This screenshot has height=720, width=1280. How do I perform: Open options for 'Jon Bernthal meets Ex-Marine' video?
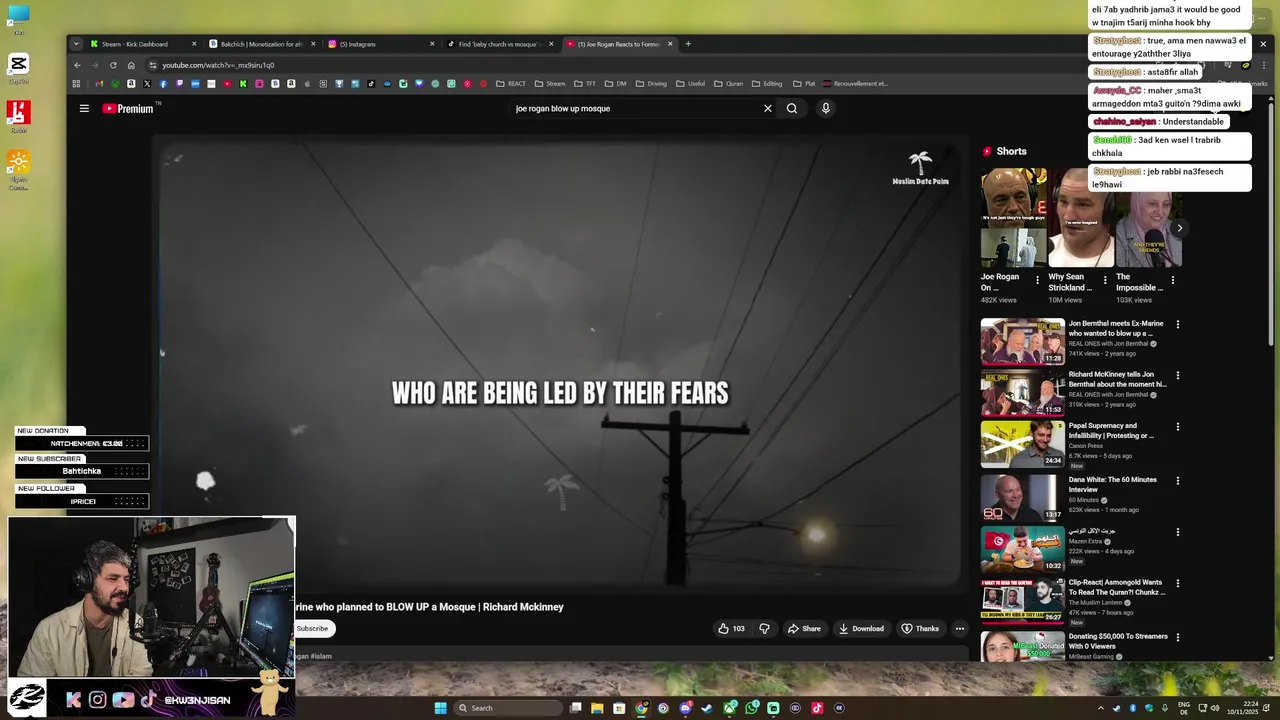point(1177,324)
